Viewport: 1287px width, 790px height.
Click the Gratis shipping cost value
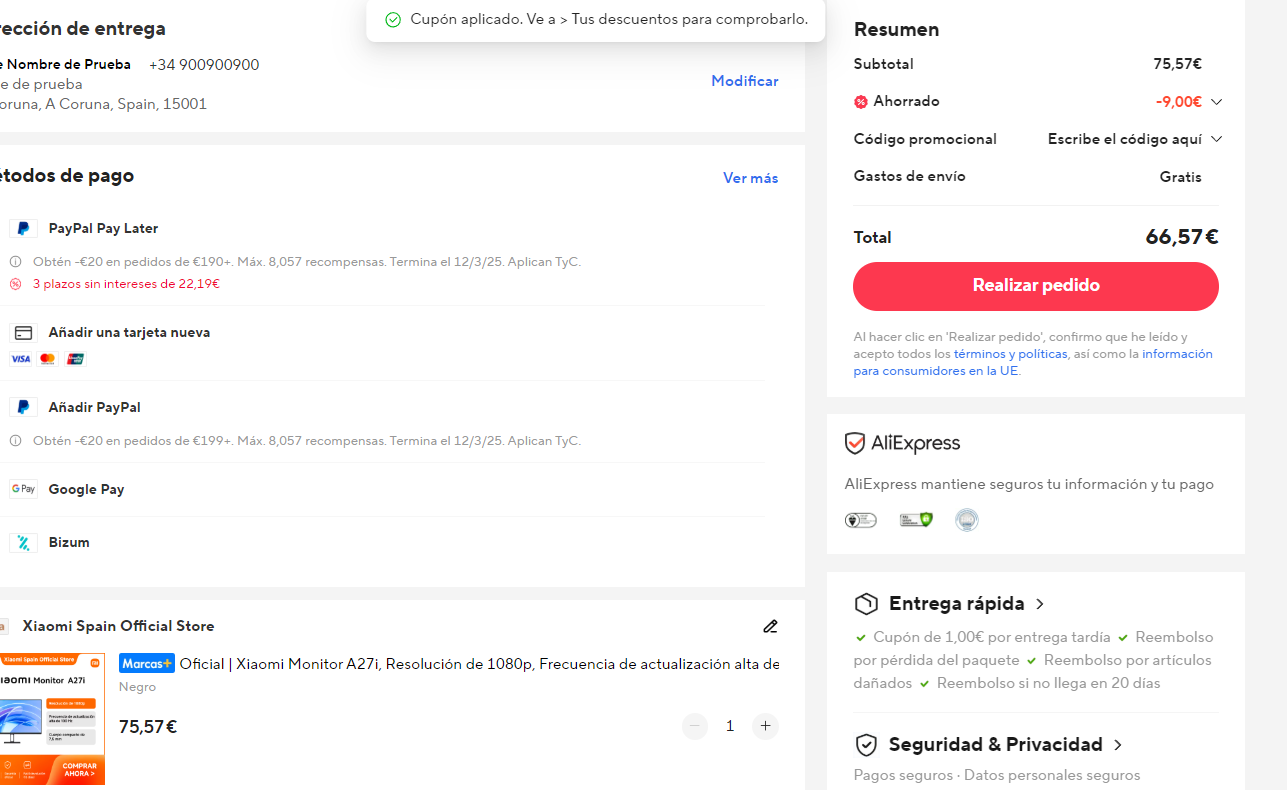1181,177
